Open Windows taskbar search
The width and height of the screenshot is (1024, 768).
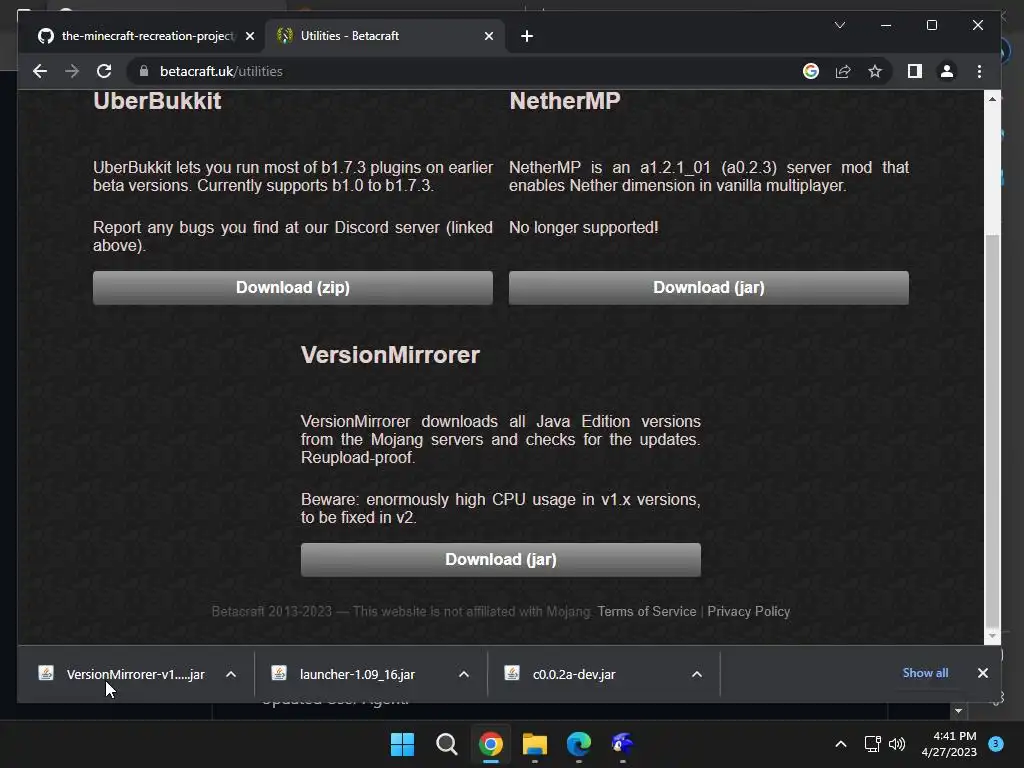447,744
